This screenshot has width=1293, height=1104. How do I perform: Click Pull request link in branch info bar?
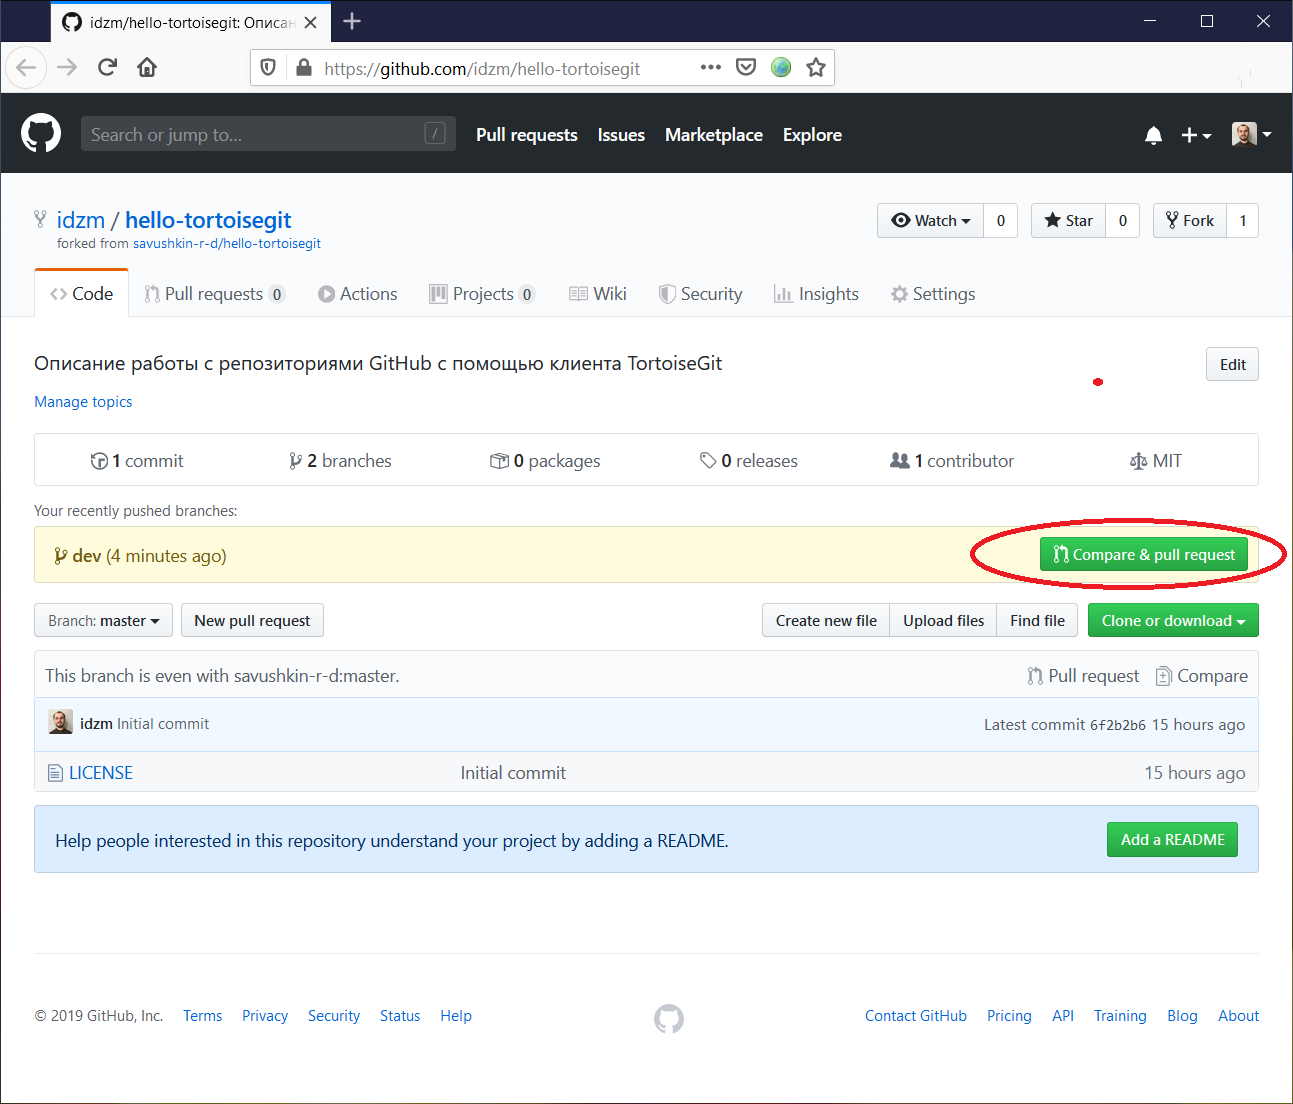pos(1083,676)
